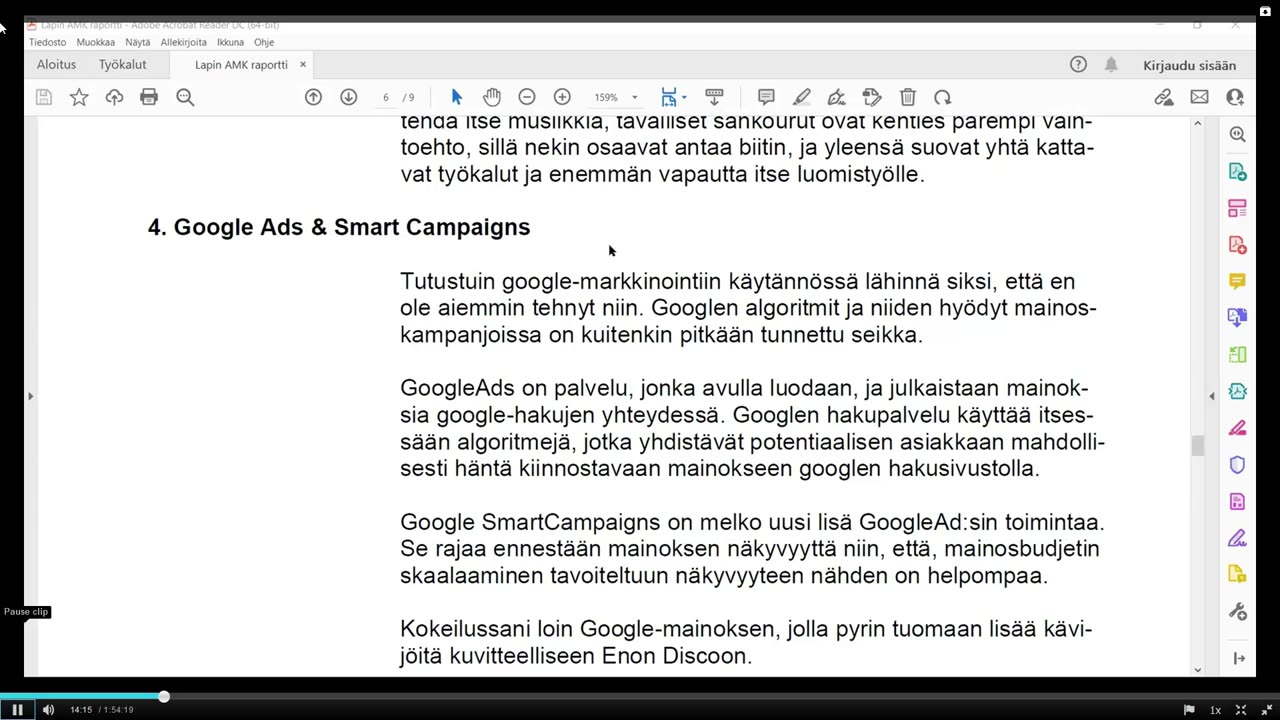Open the Muokkaa menu
The image size is (1280, 720).
point(96,42)
